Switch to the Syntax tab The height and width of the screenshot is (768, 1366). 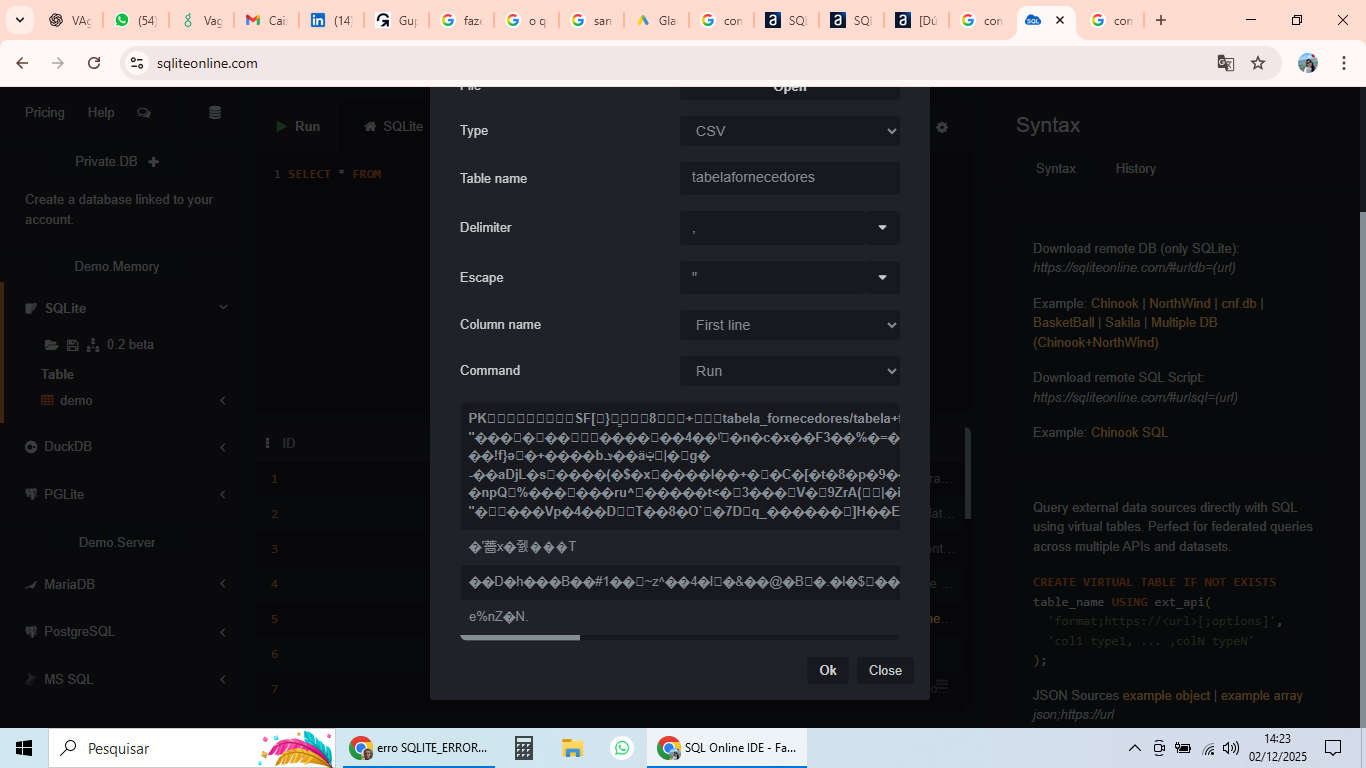coord(1056,168)
